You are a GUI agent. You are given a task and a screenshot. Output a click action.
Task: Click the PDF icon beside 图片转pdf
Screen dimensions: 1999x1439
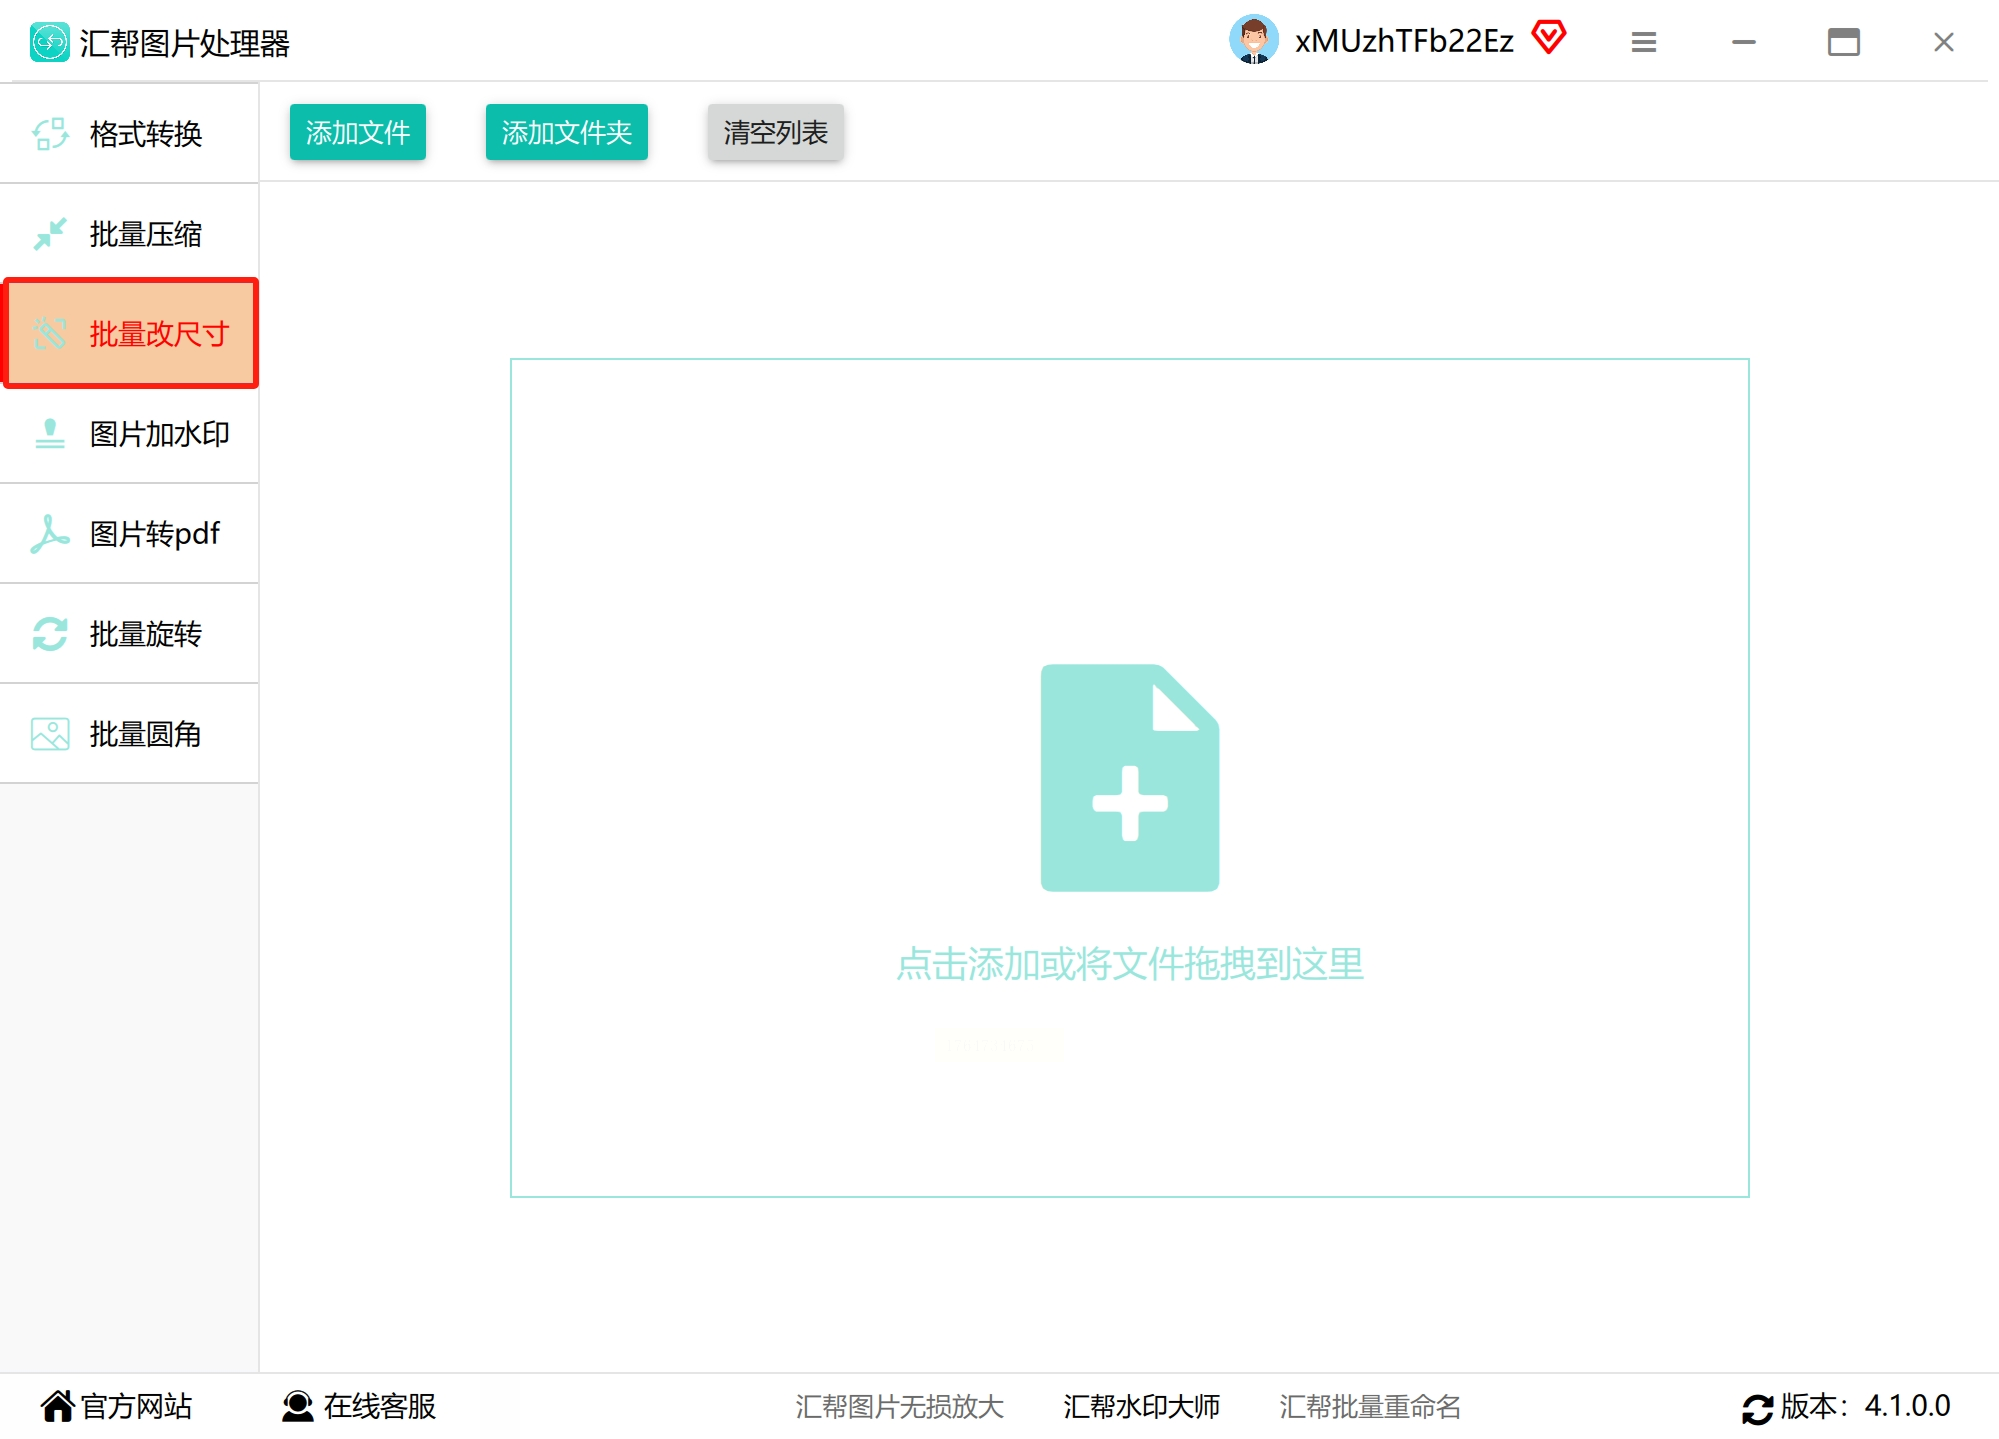(50, 534)
